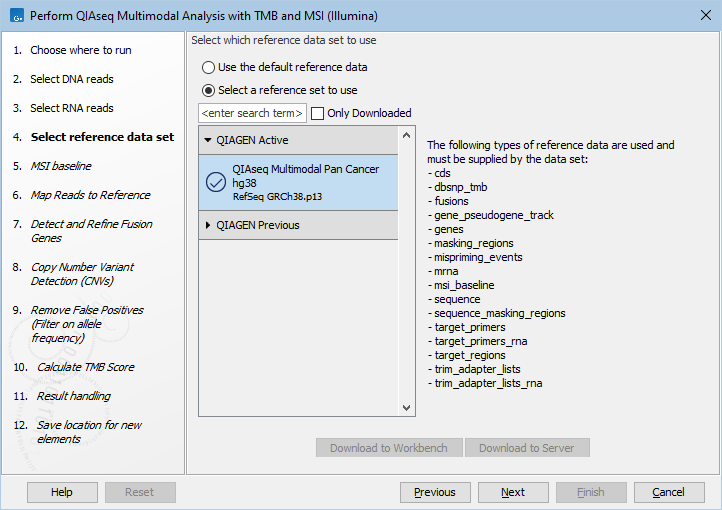Viewport: 722px width, 510px height.
Task: Go back with the Previous button
Action: coord(435,492)
